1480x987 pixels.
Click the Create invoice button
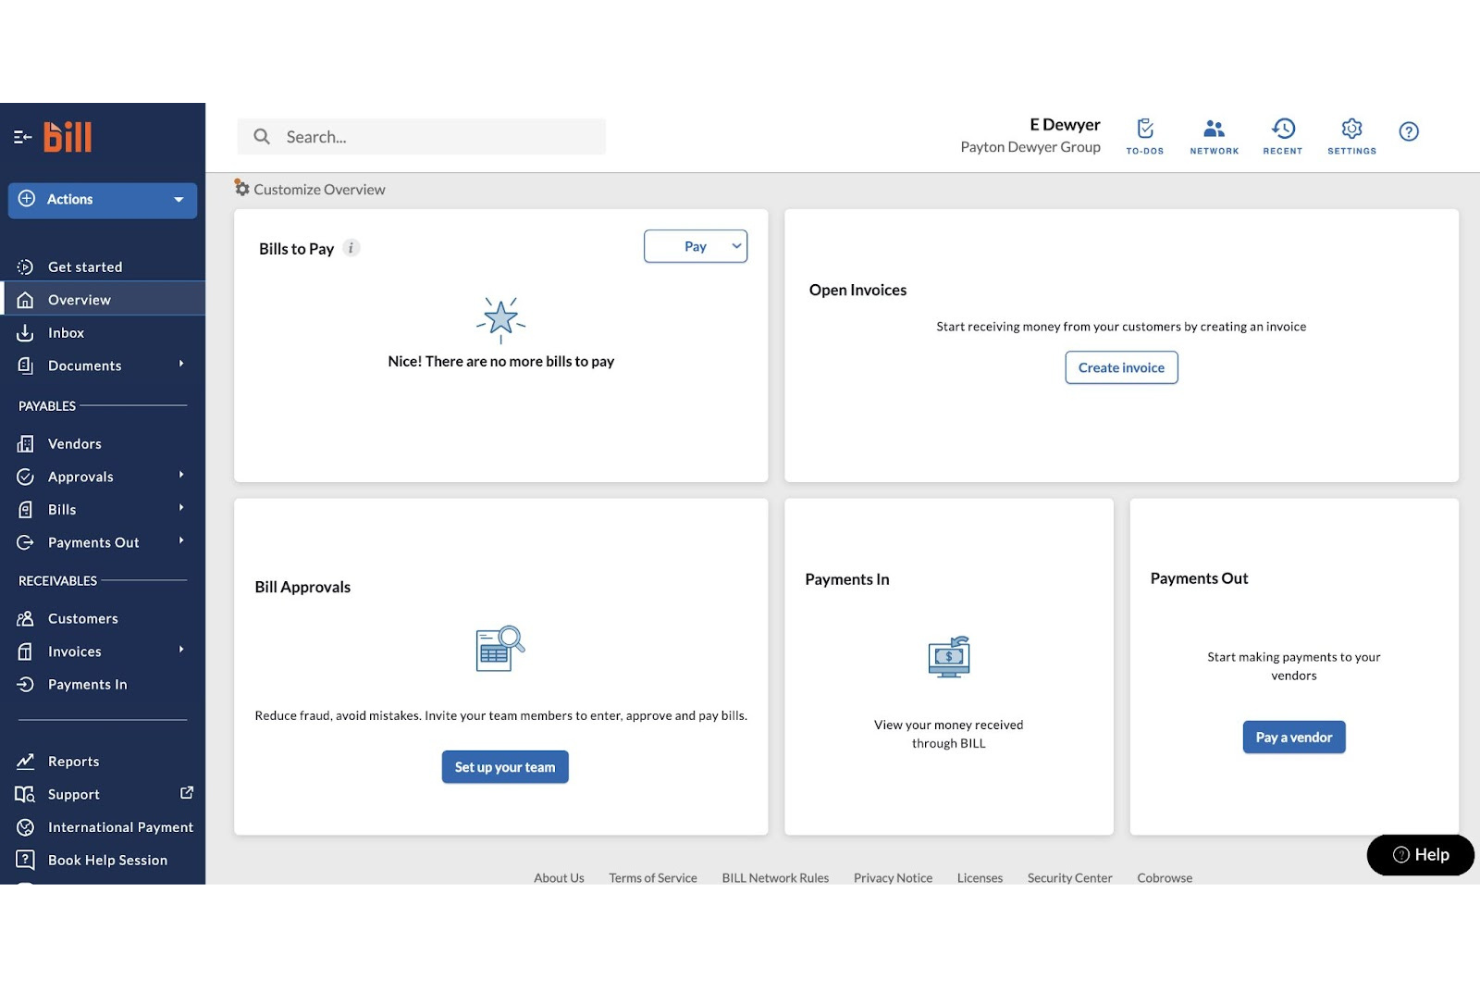point(1120,367)
